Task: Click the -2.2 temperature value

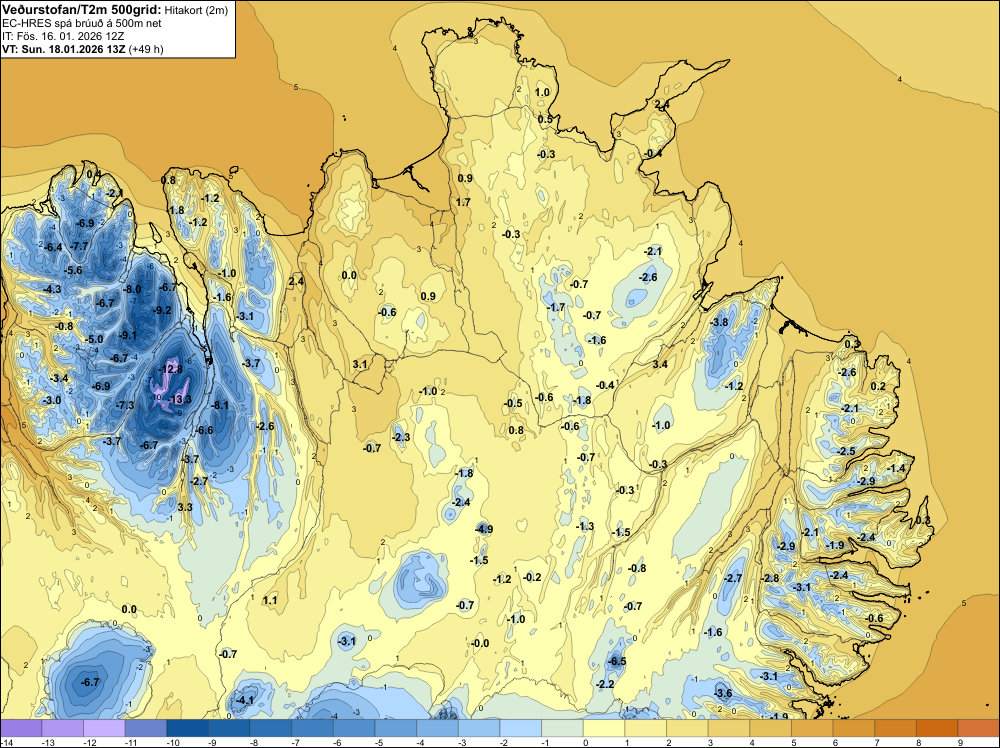Action: coord(605,684)
